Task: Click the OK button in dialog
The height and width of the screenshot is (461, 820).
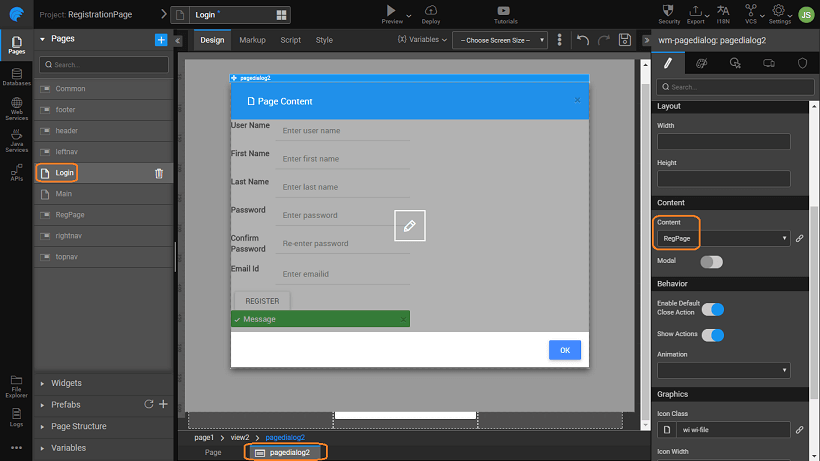Action: (564, 350)
